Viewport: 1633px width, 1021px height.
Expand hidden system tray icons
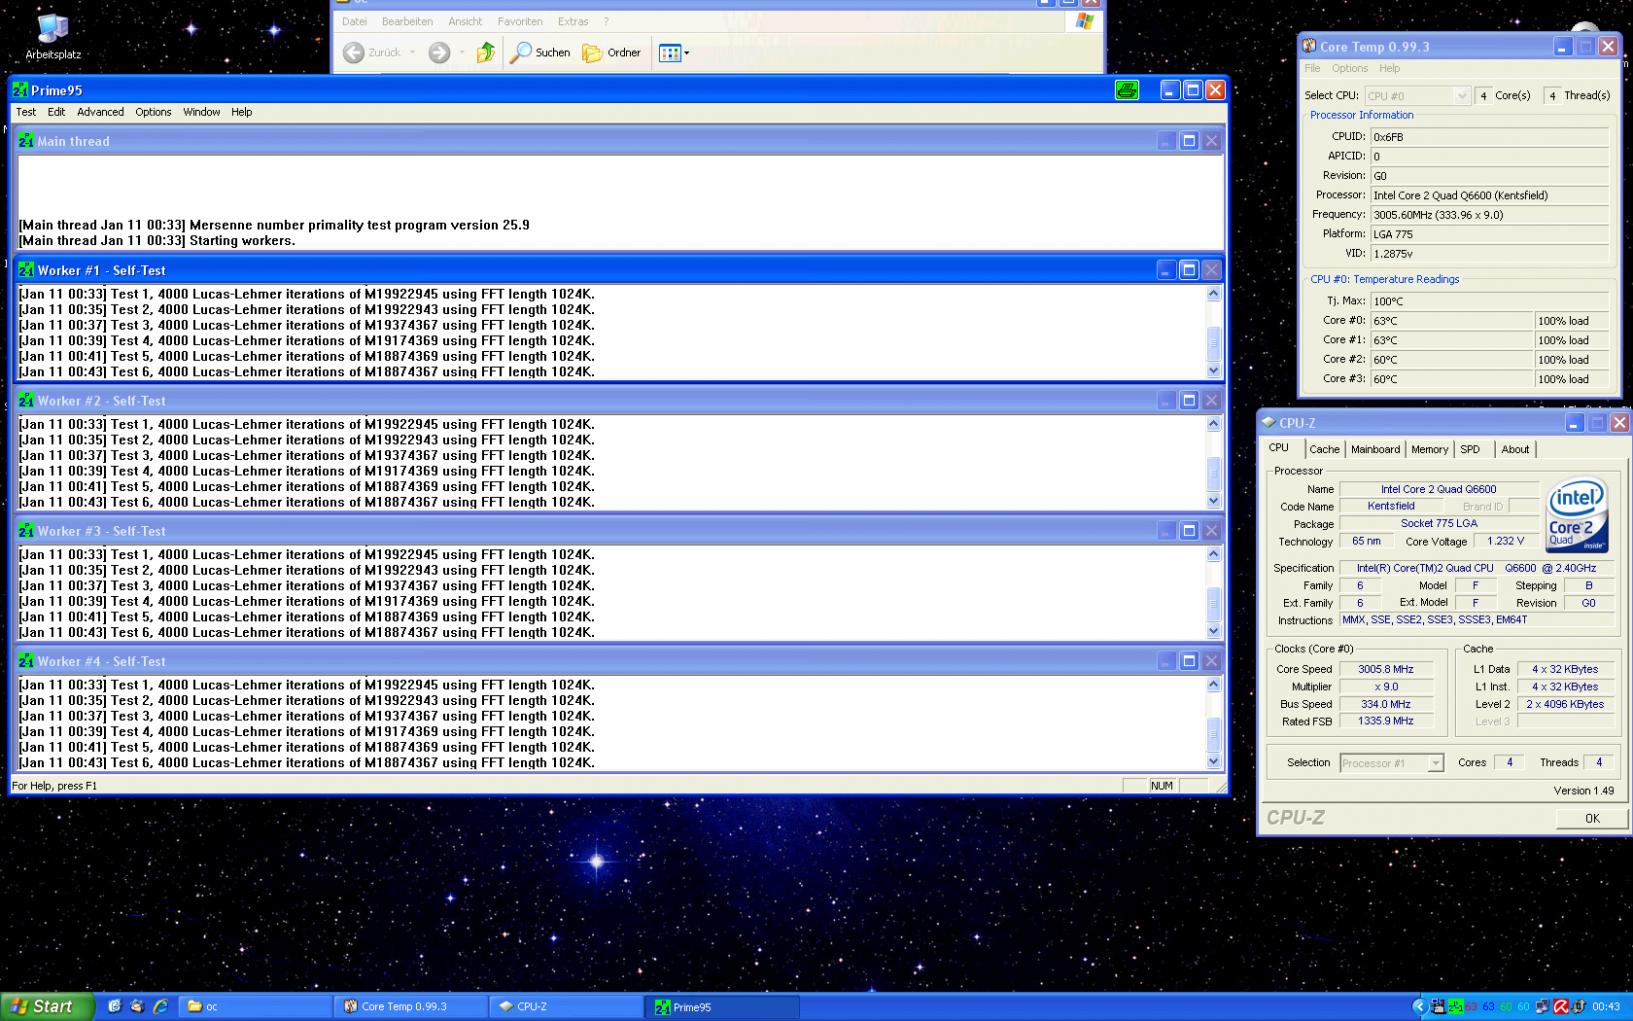[1419, 1007]
